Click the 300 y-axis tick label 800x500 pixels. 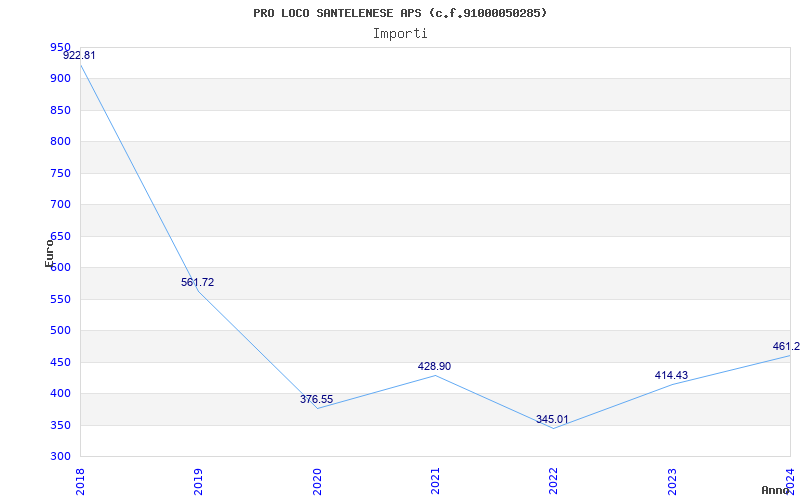(60, 457)
